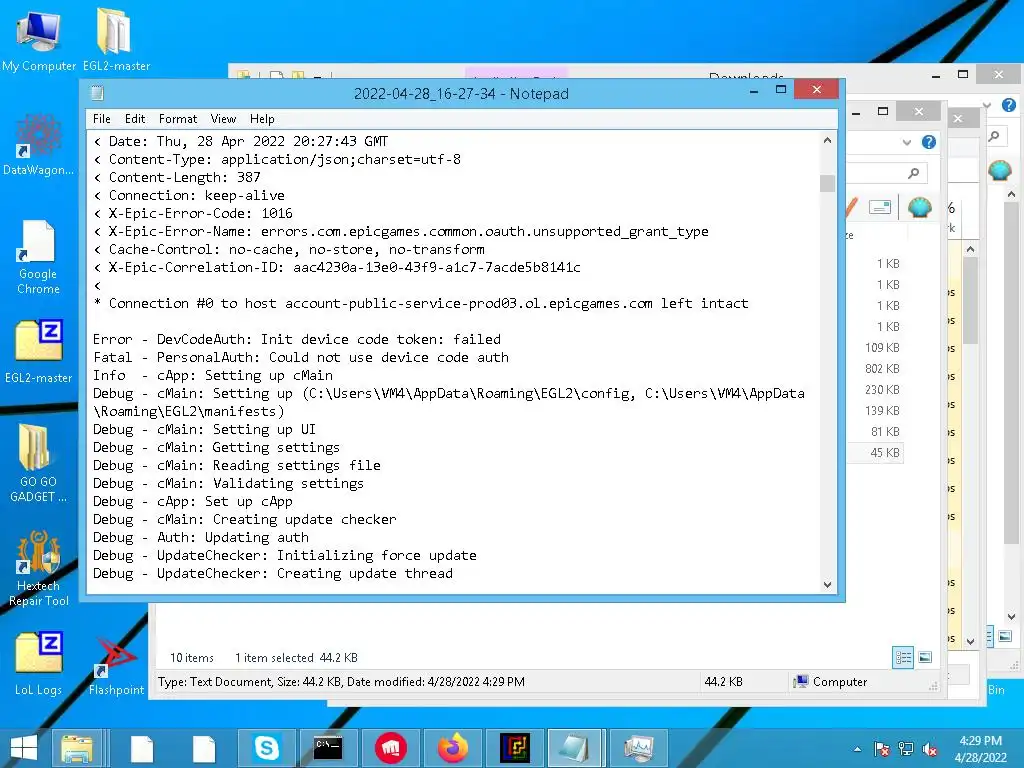Select the EGL2-master folder icon at top
The height and width of the screenshot is (768, 1024).
(x=116, y=40)
